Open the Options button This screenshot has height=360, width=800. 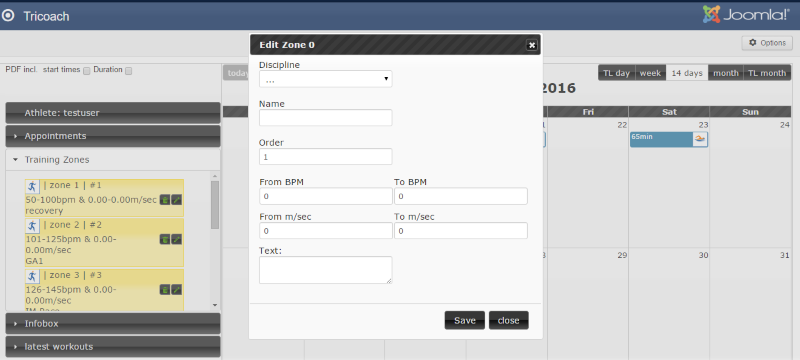[767, 43]
